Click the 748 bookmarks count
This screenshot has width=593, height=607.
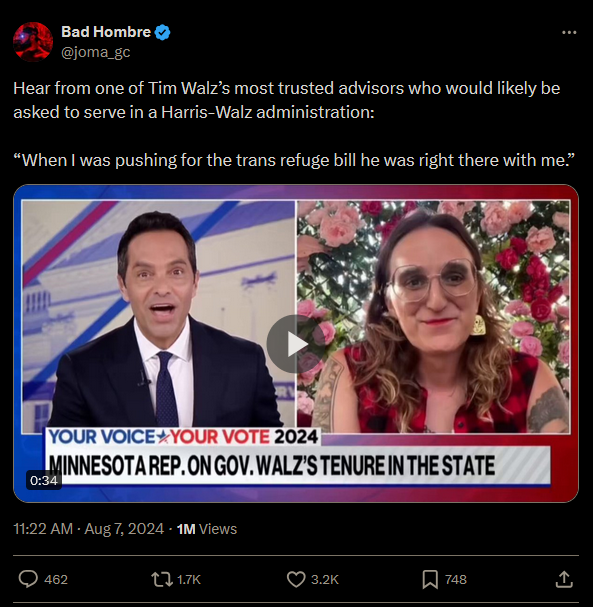click(456, 580)
